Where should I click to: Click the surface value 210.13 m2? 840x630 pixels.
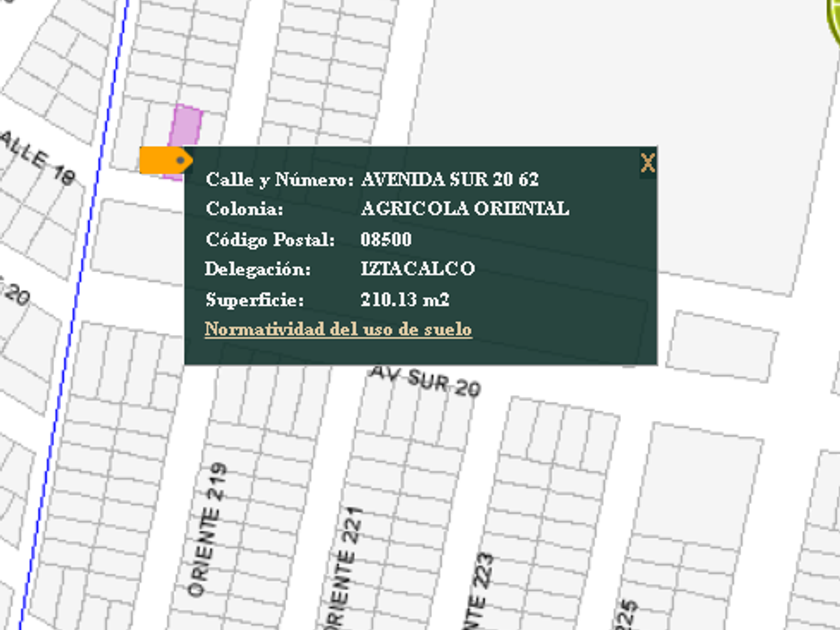pos(405,299)
